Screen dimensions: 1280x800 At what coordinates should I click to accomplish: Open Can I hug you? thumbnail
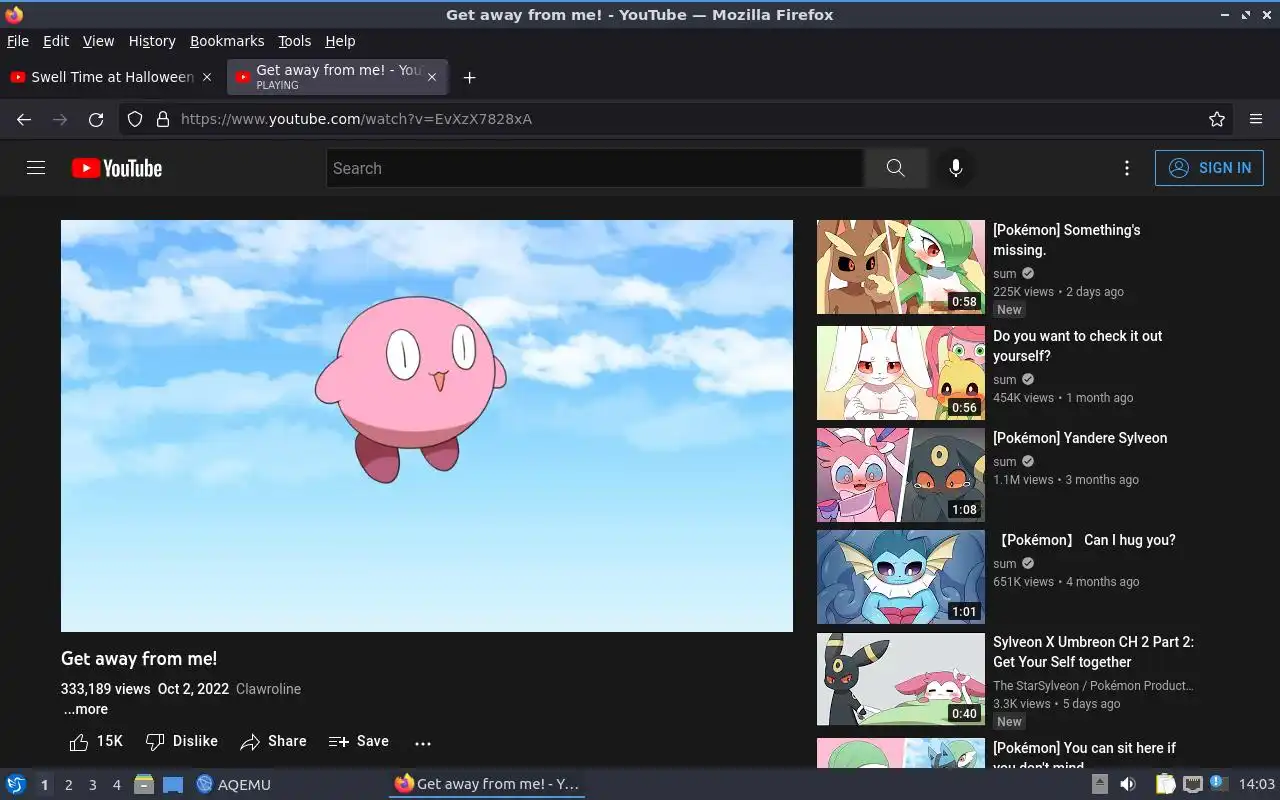[901, 577]
